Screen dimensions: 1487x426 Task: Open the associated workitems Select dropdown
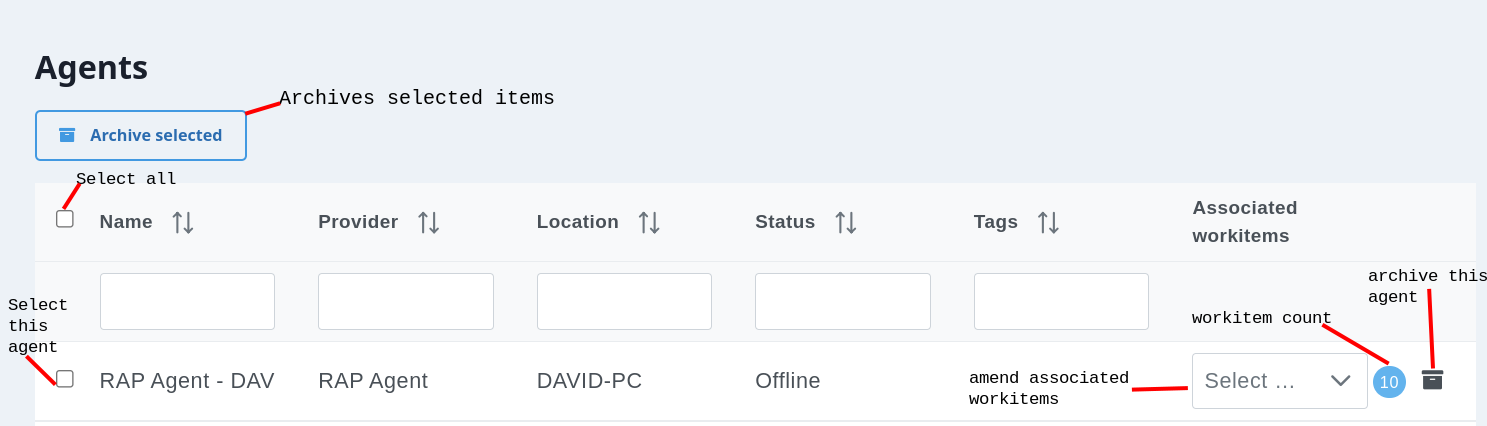coord(1278,381)
